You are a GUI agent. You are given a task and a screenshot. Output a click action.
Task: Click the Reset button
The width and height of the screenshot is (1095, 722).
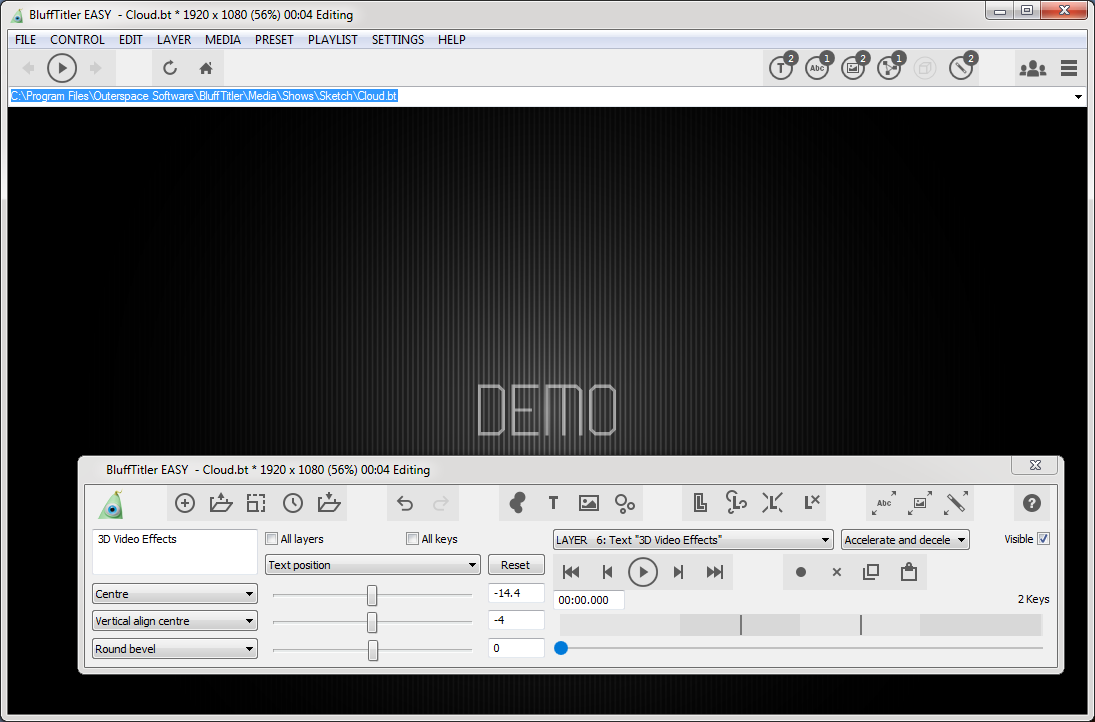pyautogui.click(x=515, y=565)
